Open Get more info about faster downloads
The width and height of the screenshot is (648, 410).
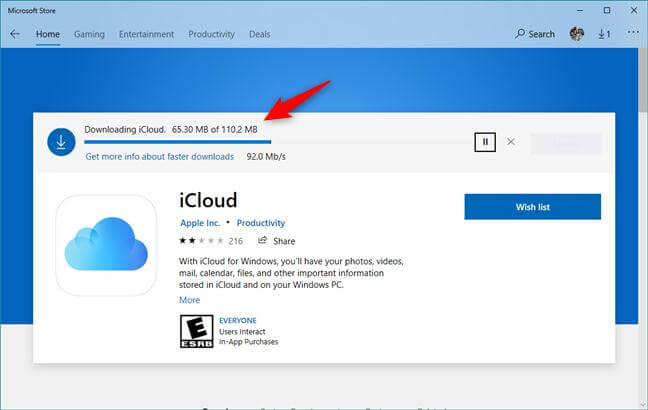[x=159, y=157]
